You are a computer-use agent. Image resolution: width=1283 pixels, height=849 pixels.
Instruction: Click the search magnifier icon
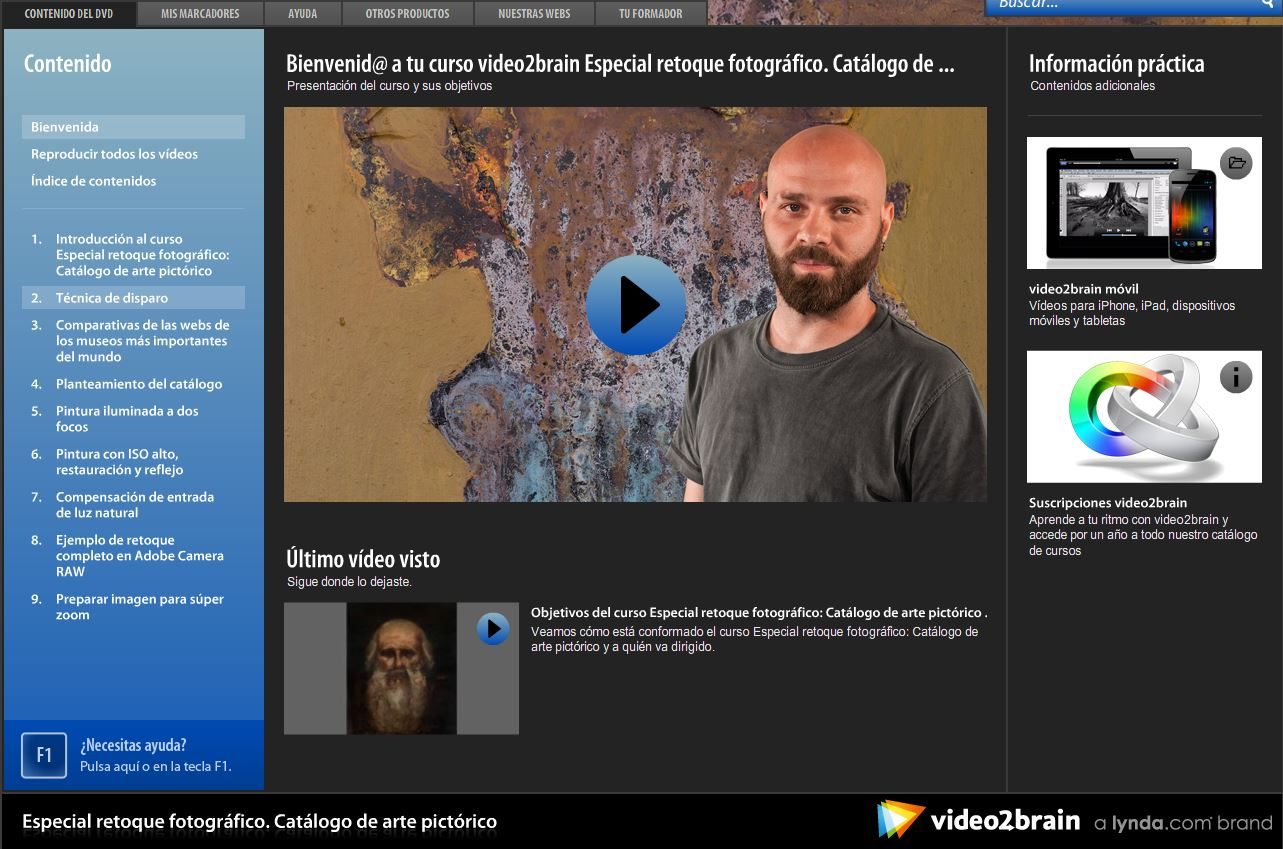1267,5
